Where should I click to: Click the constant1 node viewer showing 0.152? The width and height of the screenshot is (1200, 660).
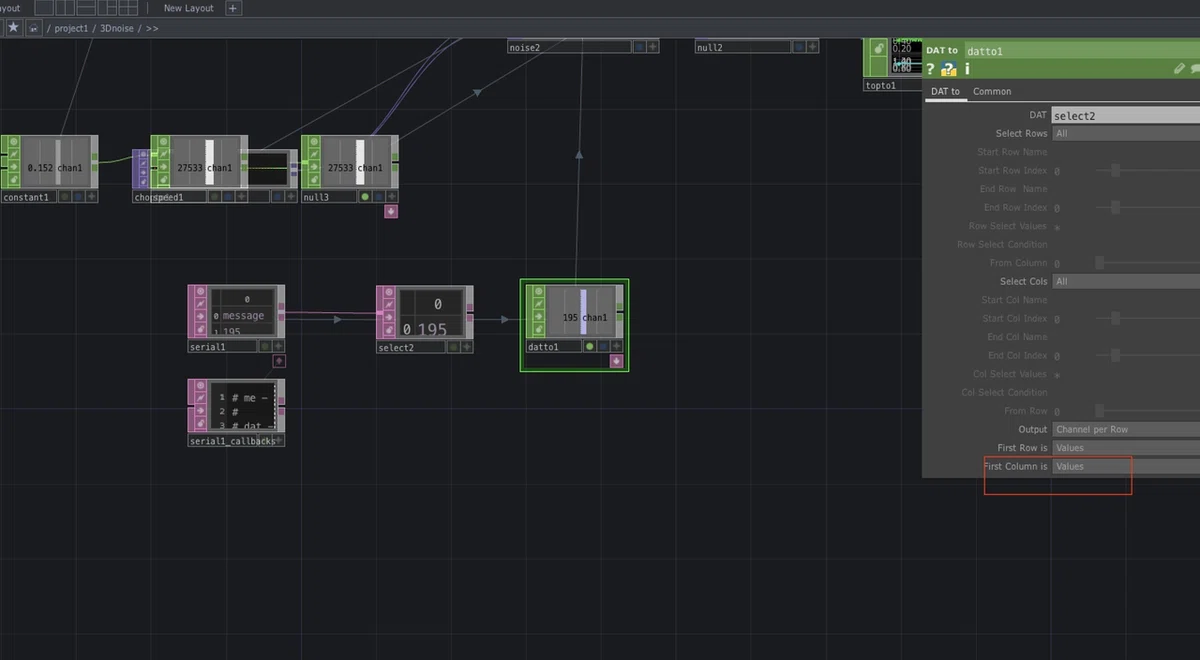click(x=55, y=162)
